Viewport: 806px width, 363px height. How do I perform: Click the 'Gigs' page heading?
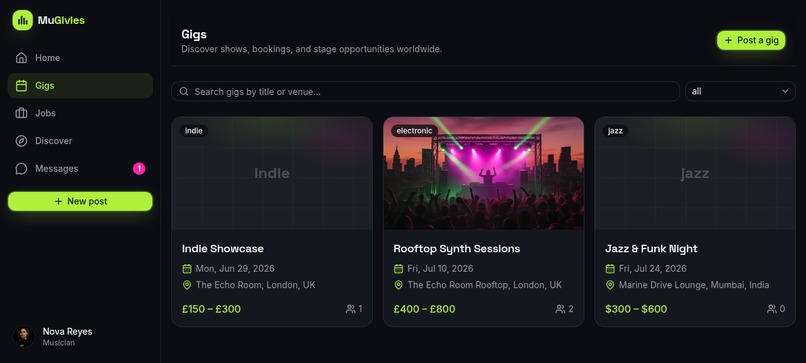click(x=194, y=34)
